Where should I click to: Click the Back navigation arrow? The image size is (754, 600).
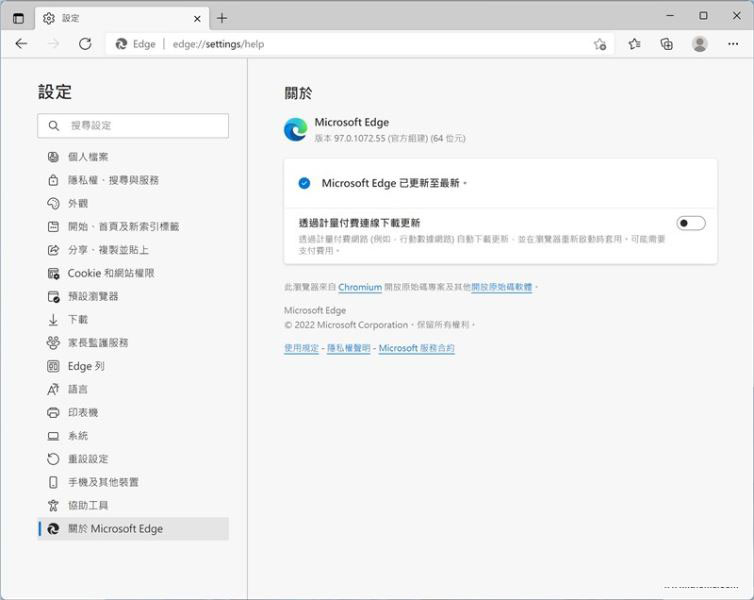point(22,44)
